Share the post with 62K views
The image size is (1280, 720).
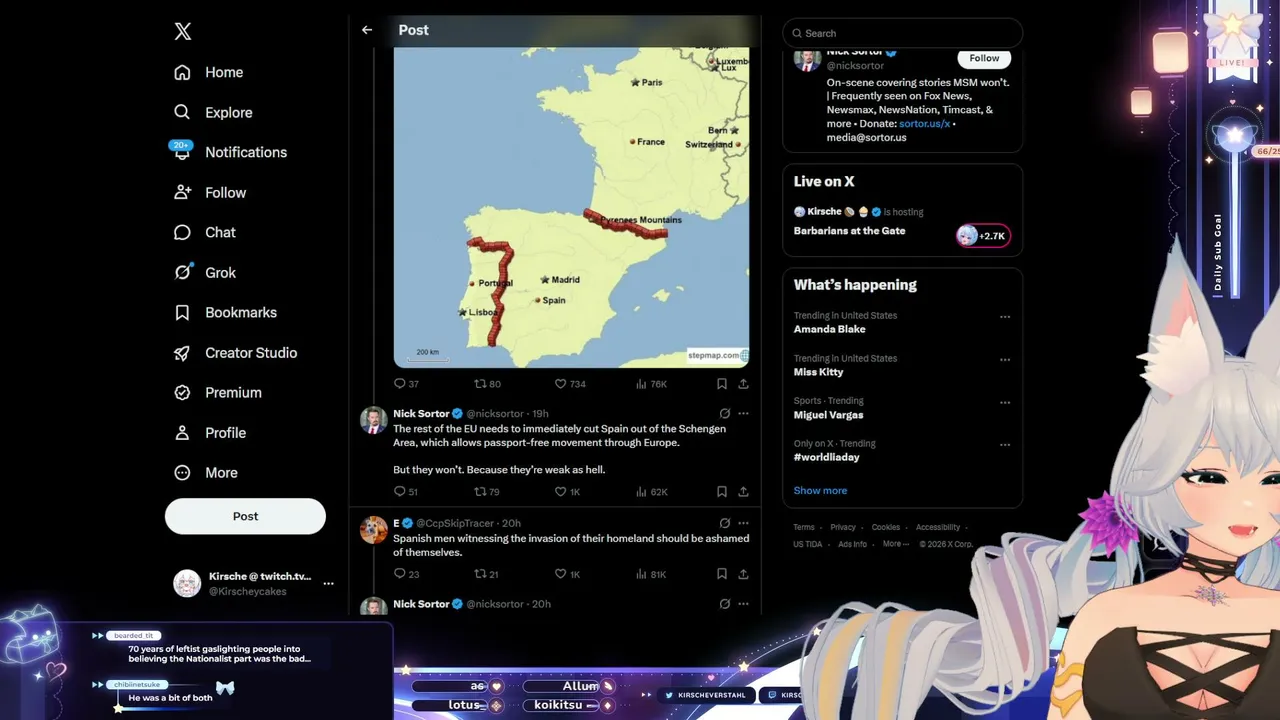[x=743, y=492]
